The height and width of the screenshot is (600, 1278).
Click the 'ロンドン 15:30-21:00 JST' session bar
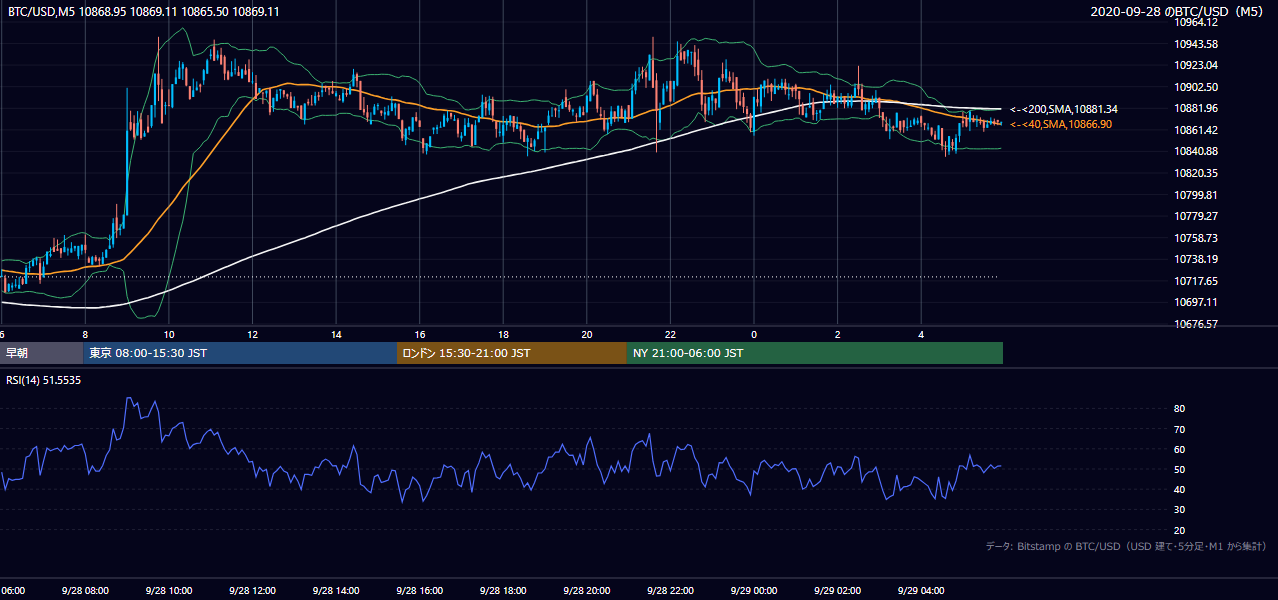pos(512,353)
